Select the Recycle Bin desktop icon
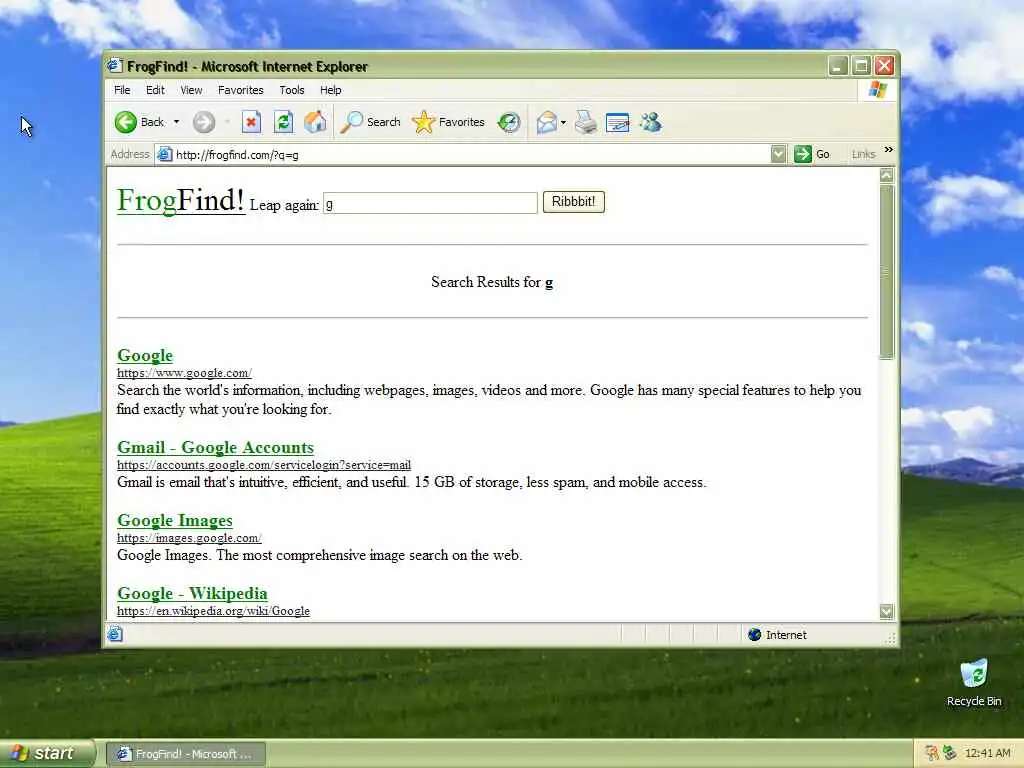 pyautogui.click(x=974, y=682)
